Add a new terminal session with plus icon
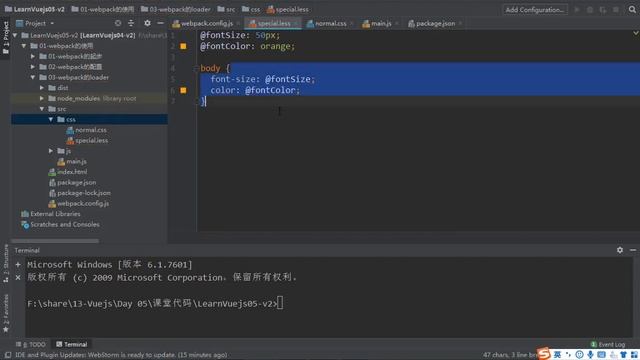The image size is (640, 360). tap(18, 264)
